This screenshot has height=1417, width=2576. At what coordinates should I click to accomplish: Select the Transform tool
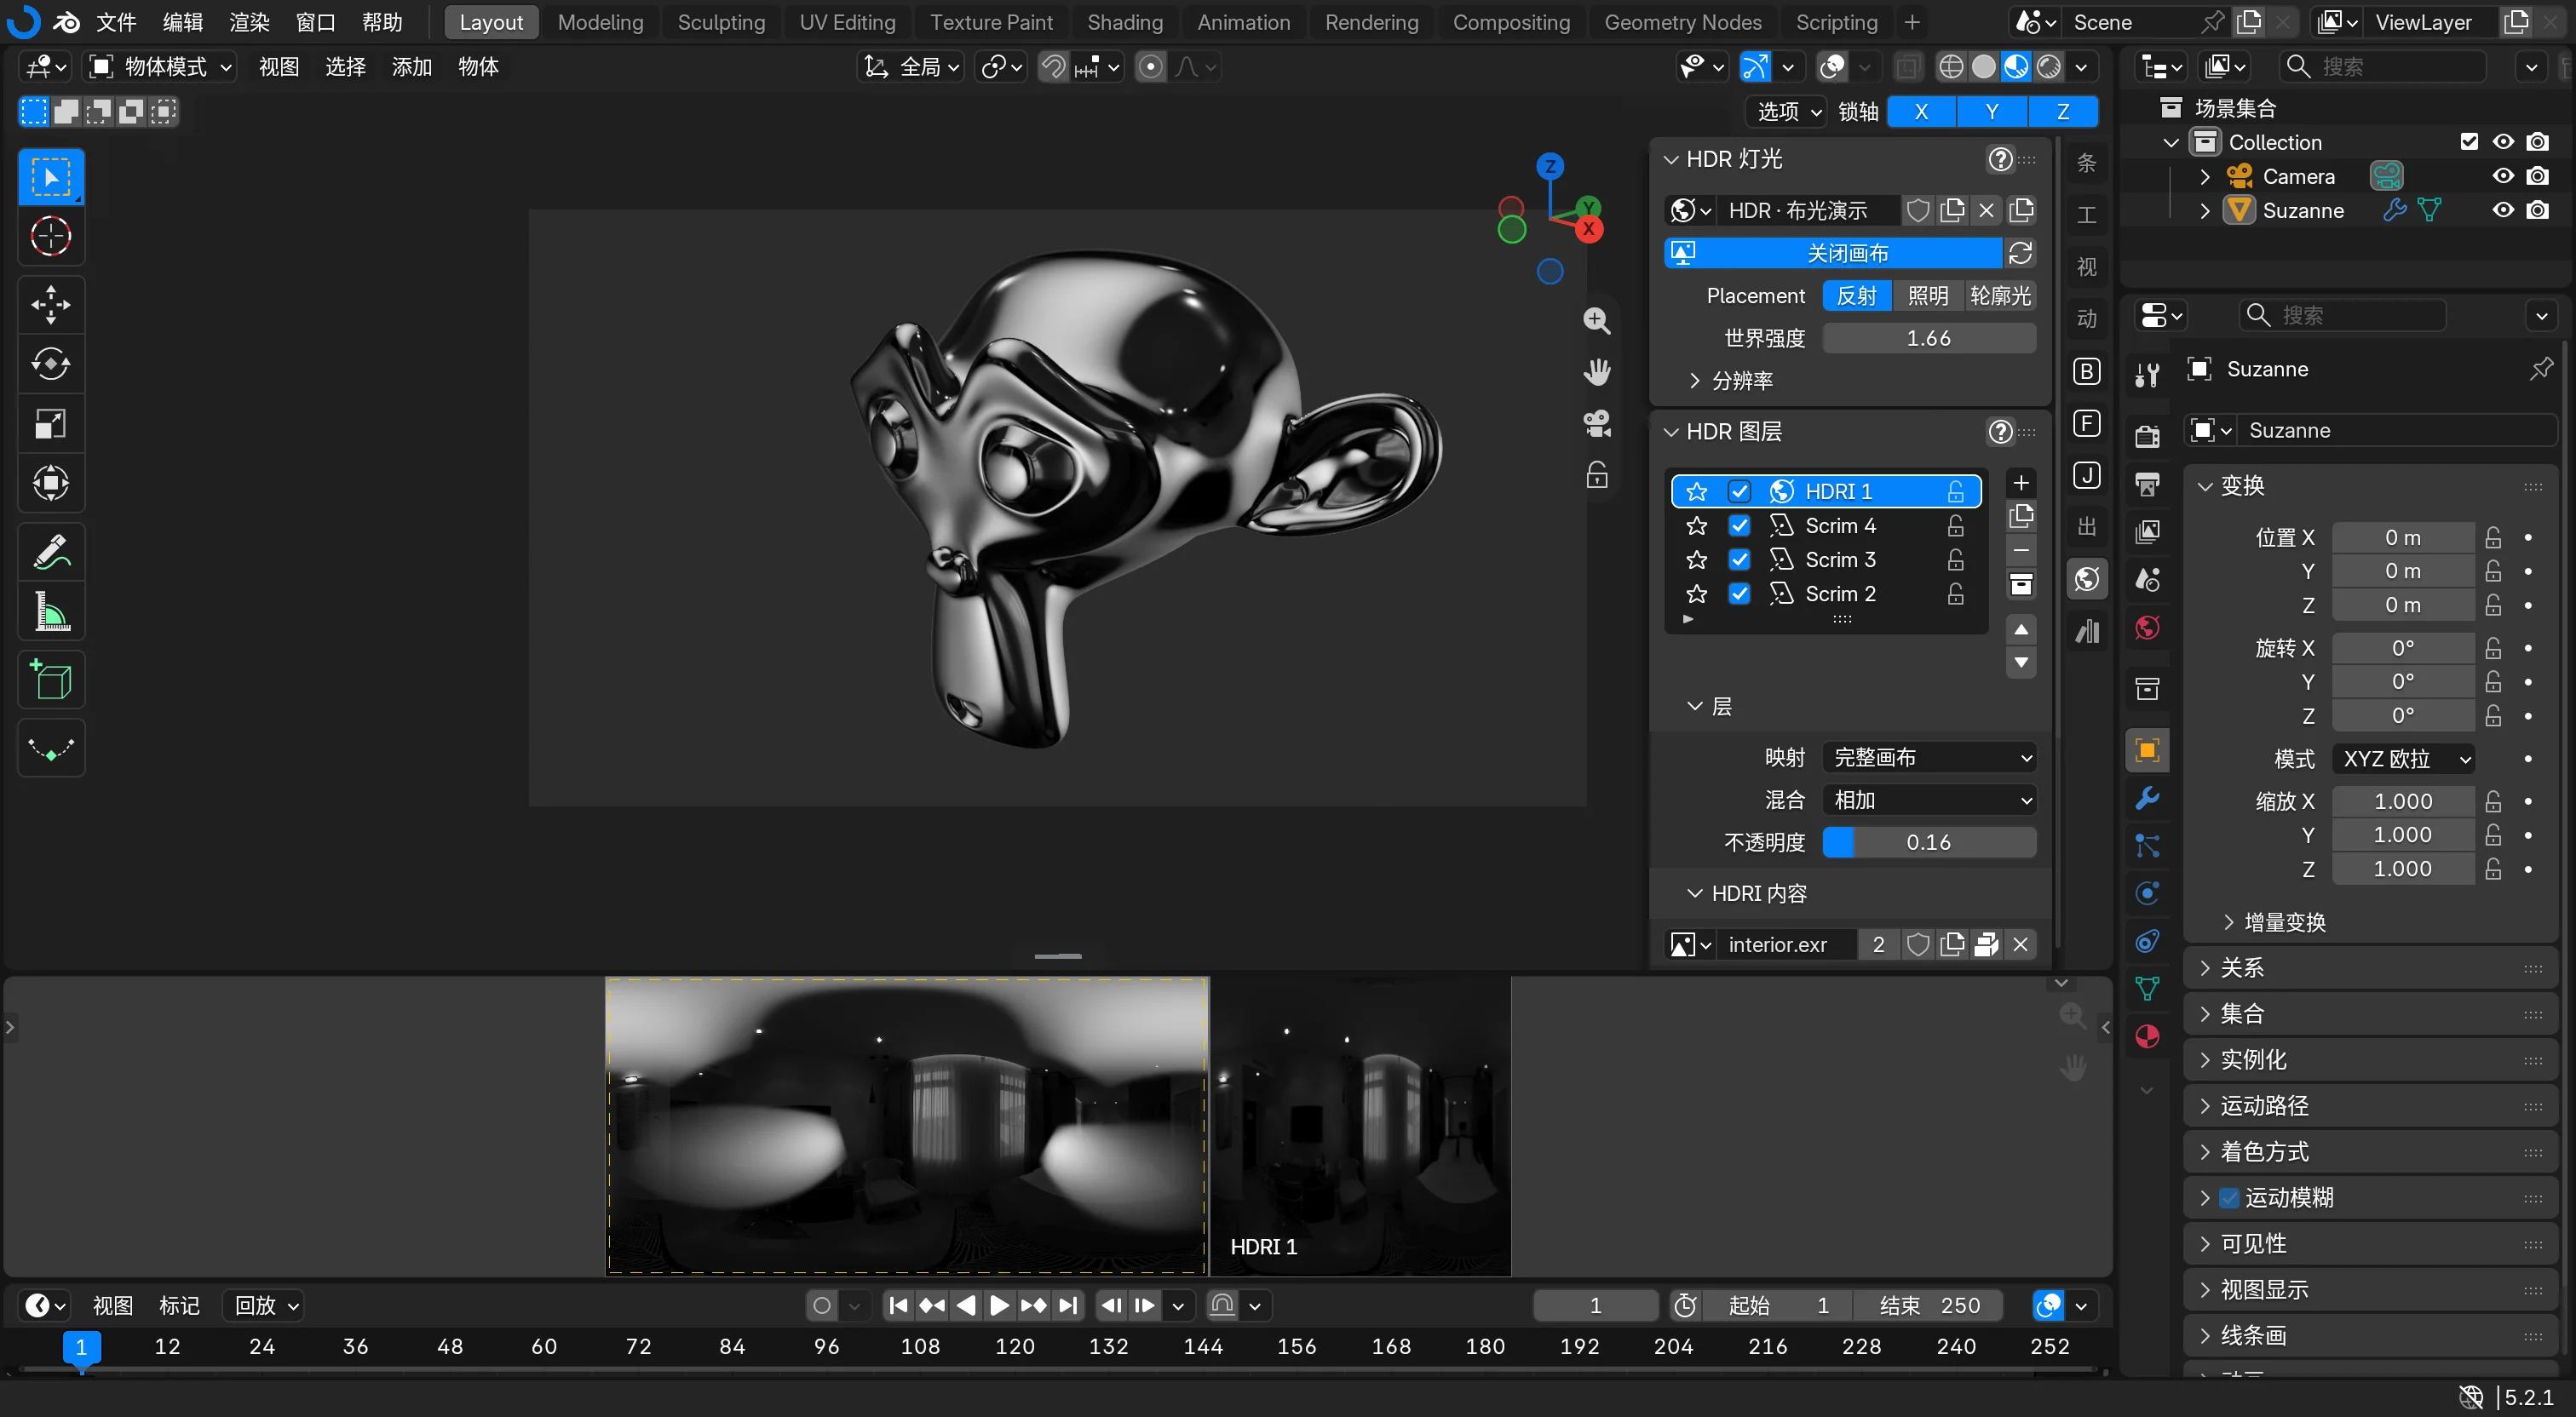[x=51, y=484]
